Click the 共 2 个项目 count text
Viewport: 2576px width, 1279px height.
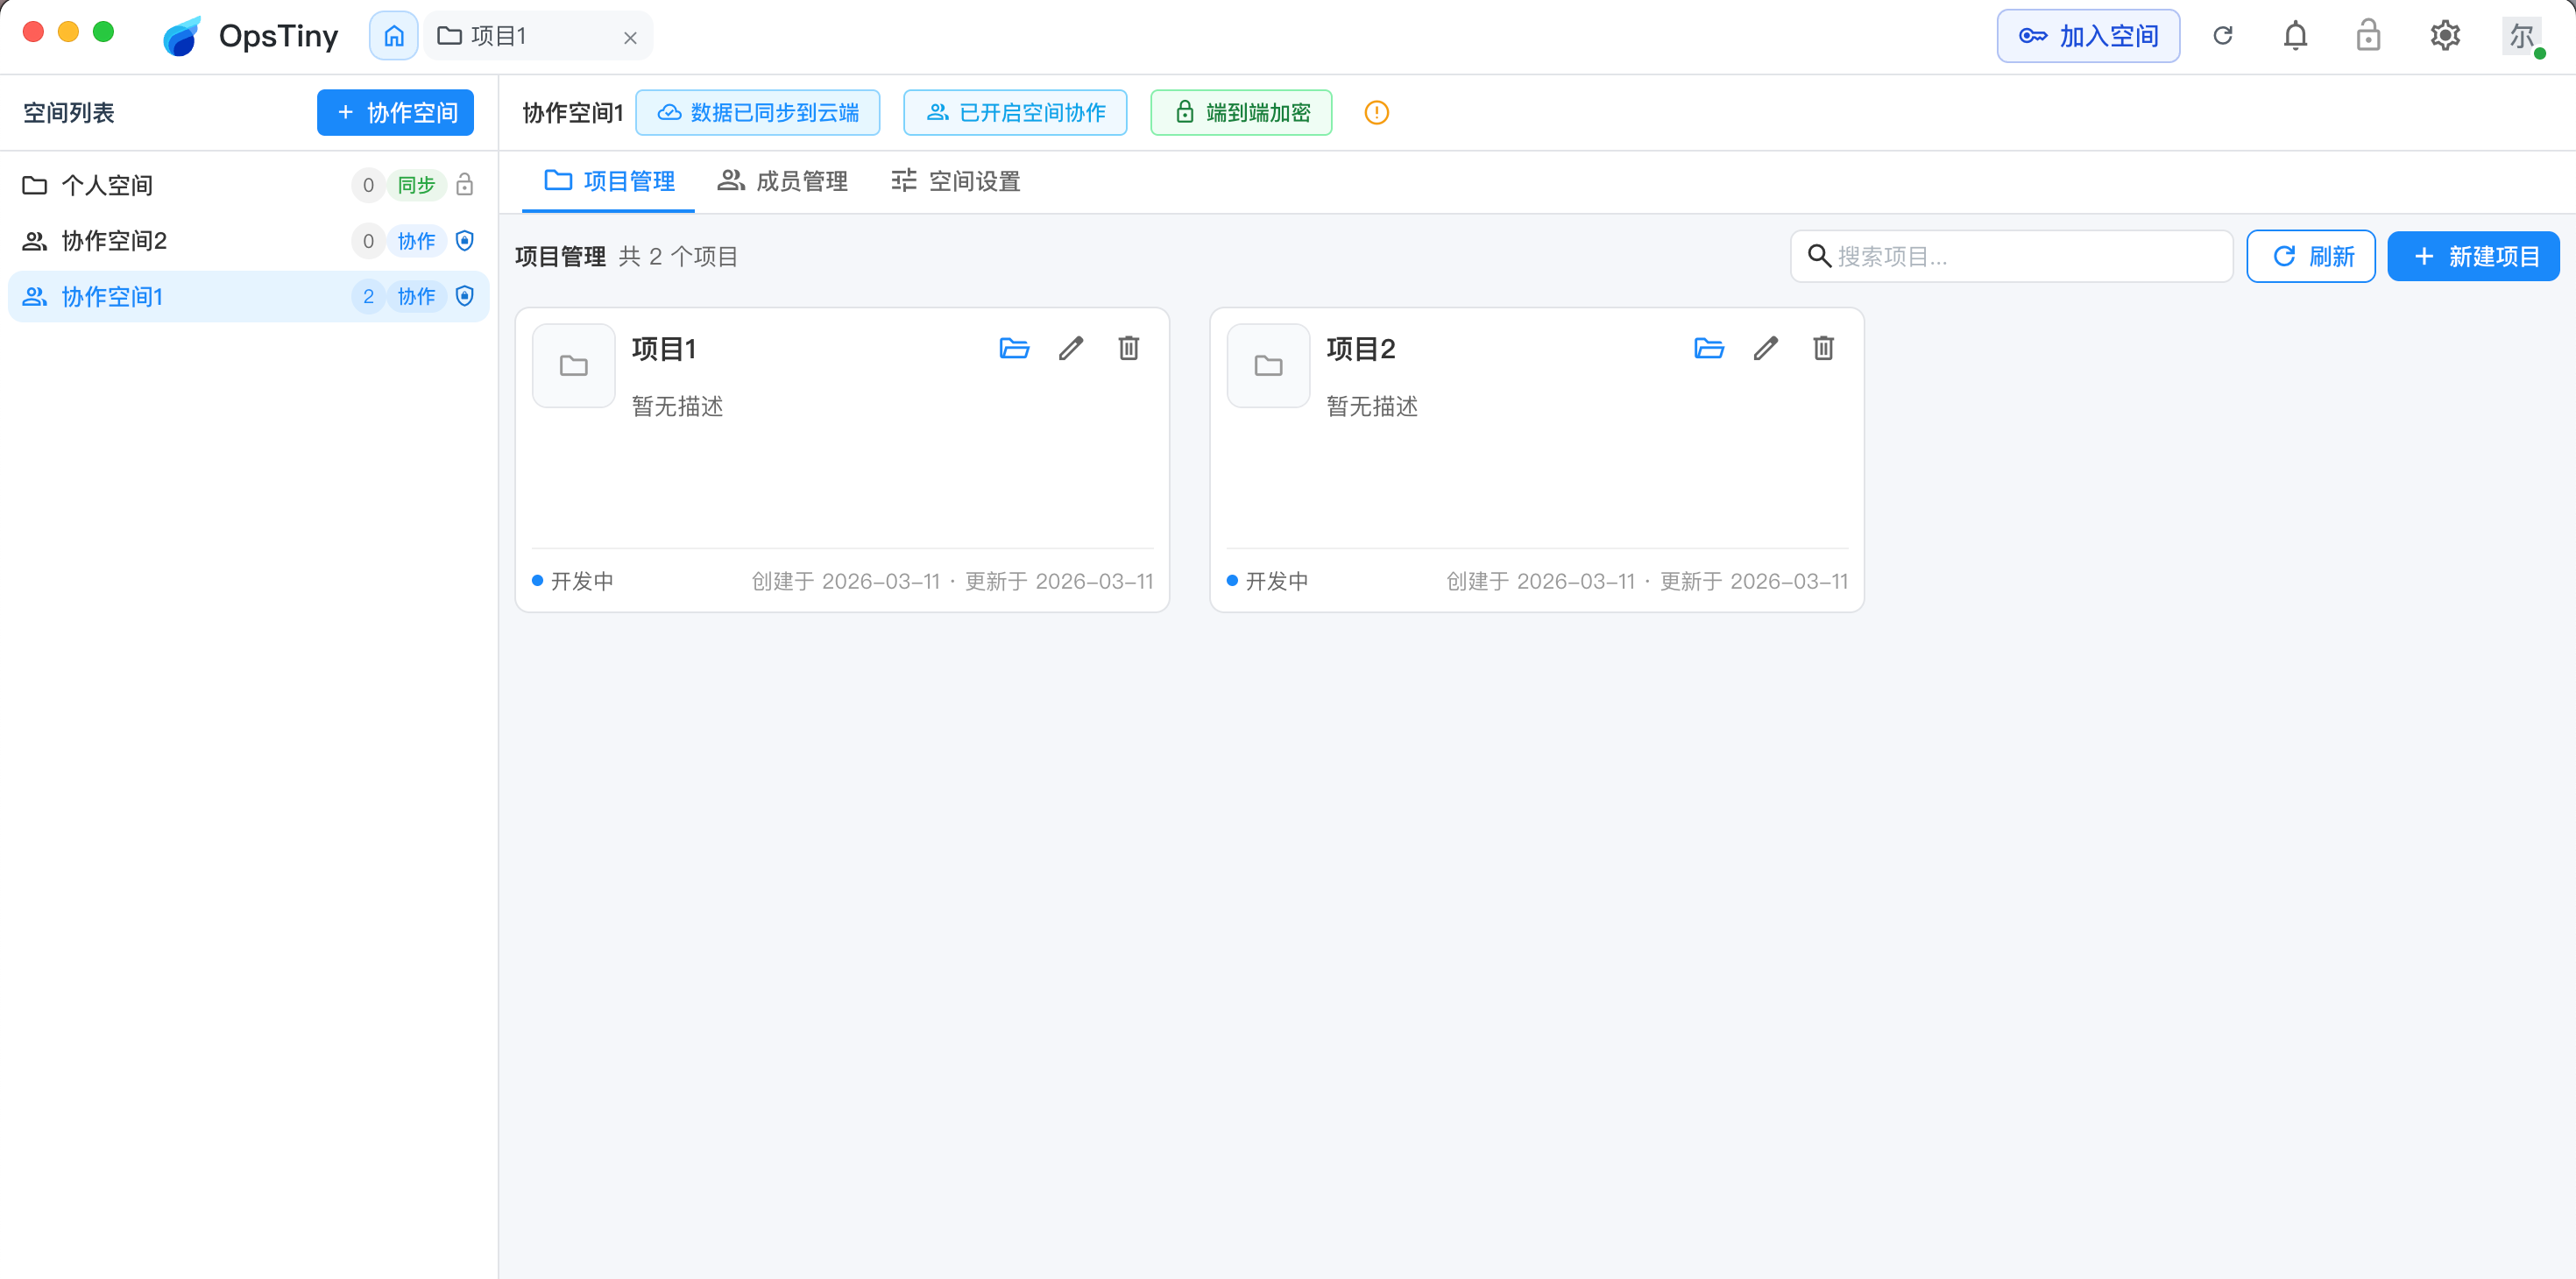(678, 257)
